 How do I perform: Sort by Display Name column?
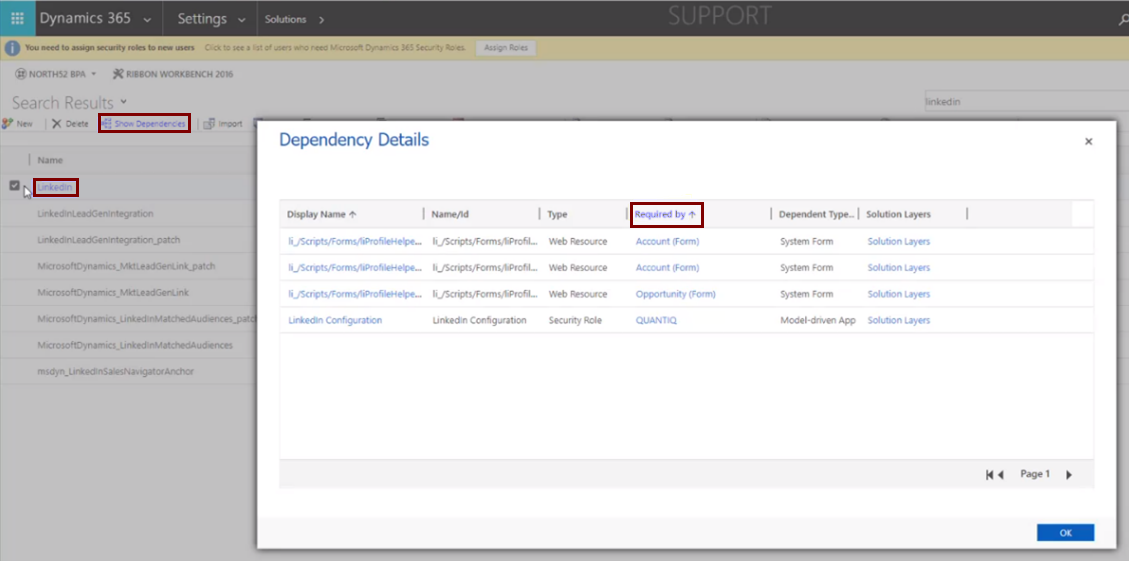coord(321,215)
